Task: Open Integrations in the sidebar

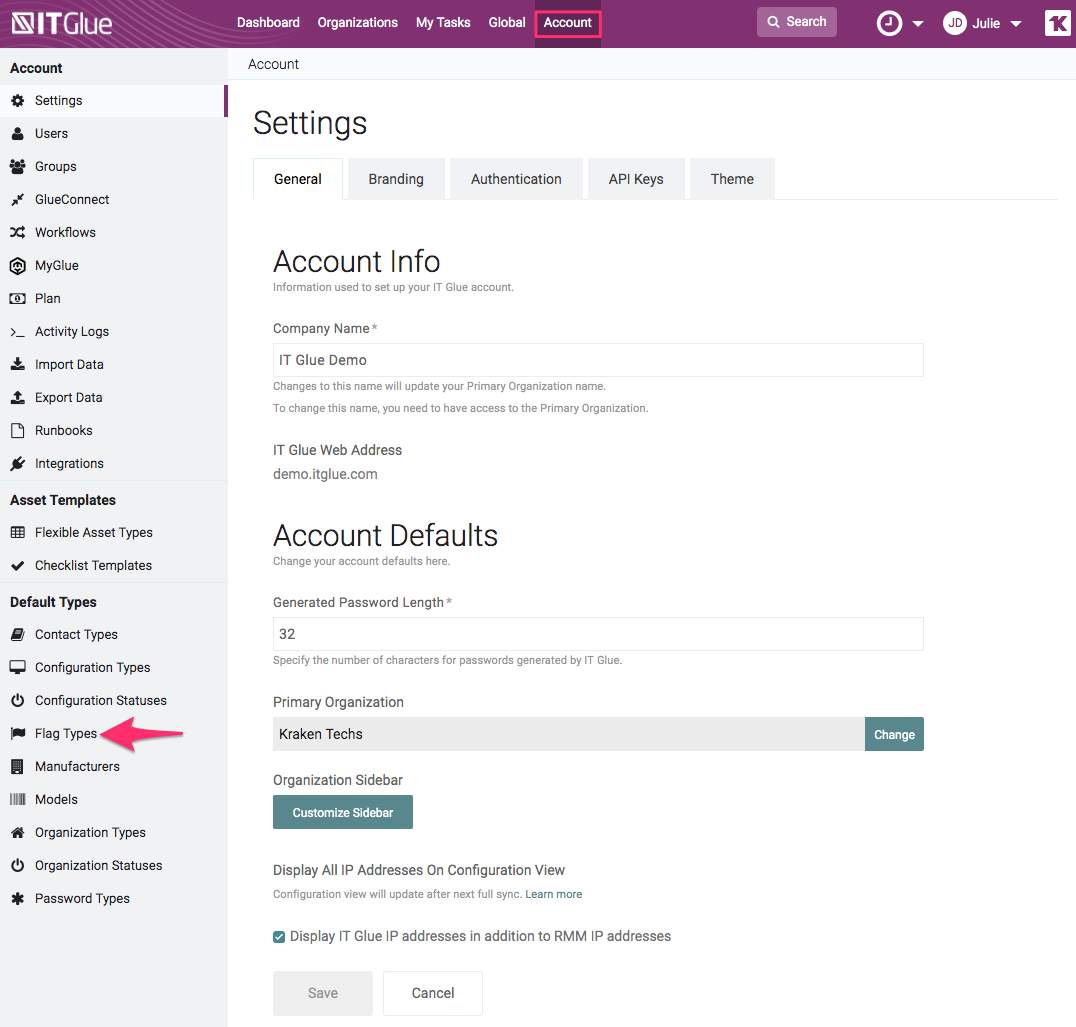Action: [70, 463]
